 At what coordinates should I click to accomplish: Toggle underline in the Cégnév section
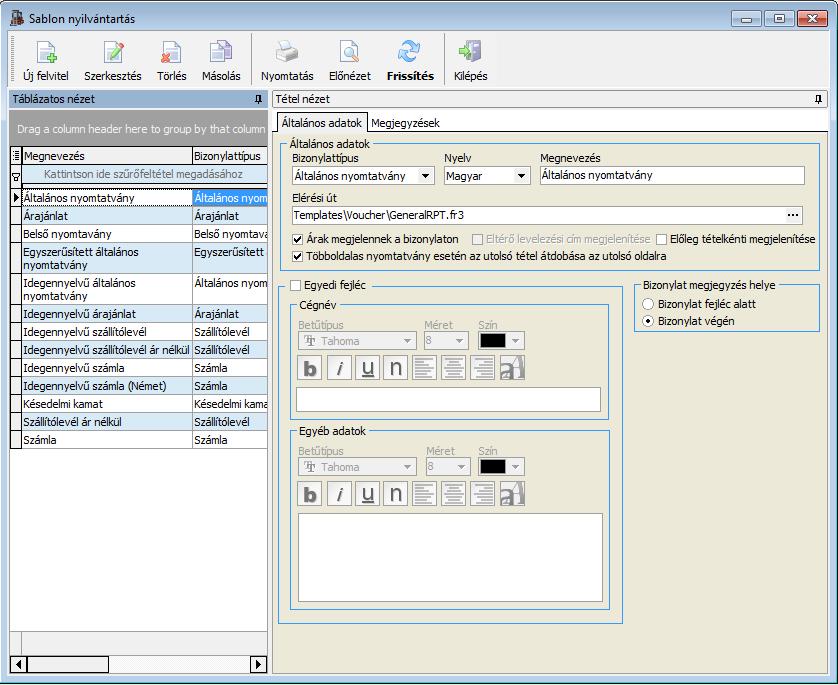coord(368,368)
